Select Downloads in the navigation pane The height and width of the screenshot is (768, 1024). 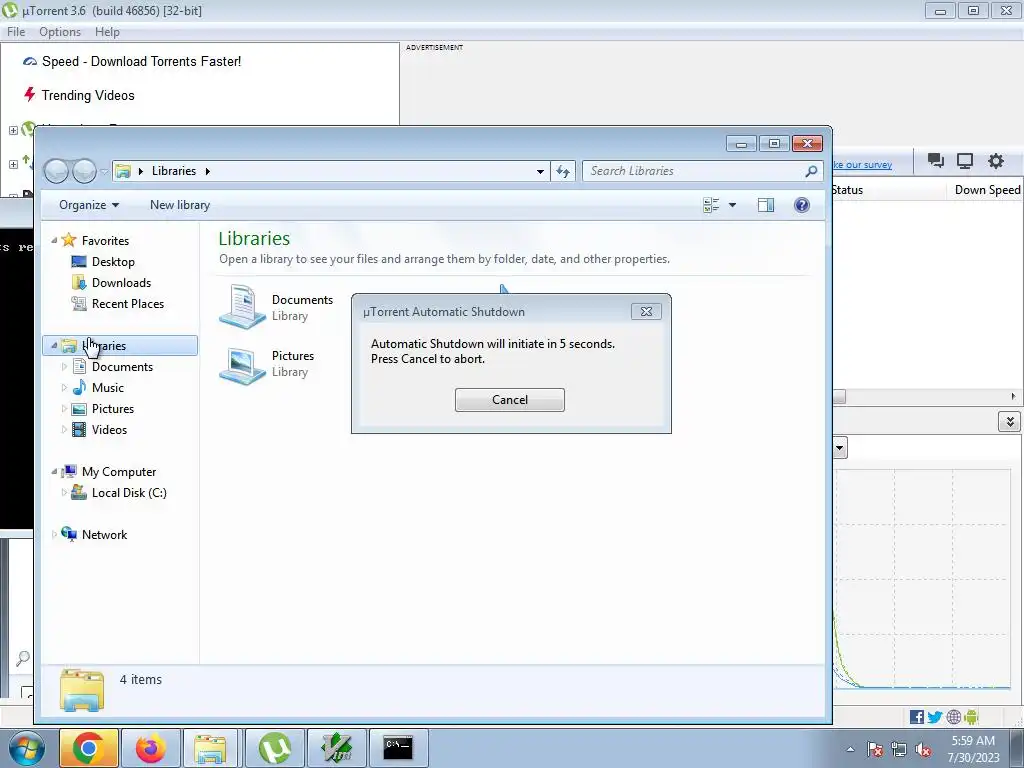pyautogui.click(x=121, y=283)
